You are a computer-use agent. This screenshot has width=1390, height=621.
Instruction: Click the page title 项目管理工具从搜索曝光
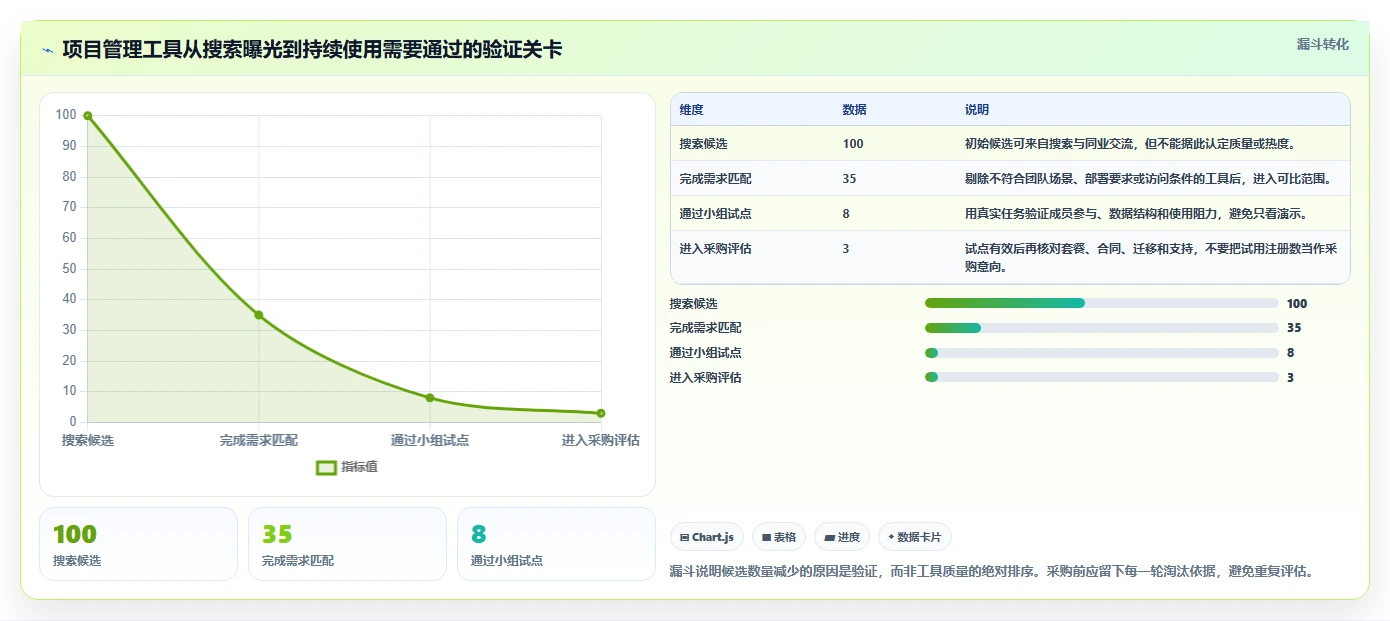coord(312,49)
